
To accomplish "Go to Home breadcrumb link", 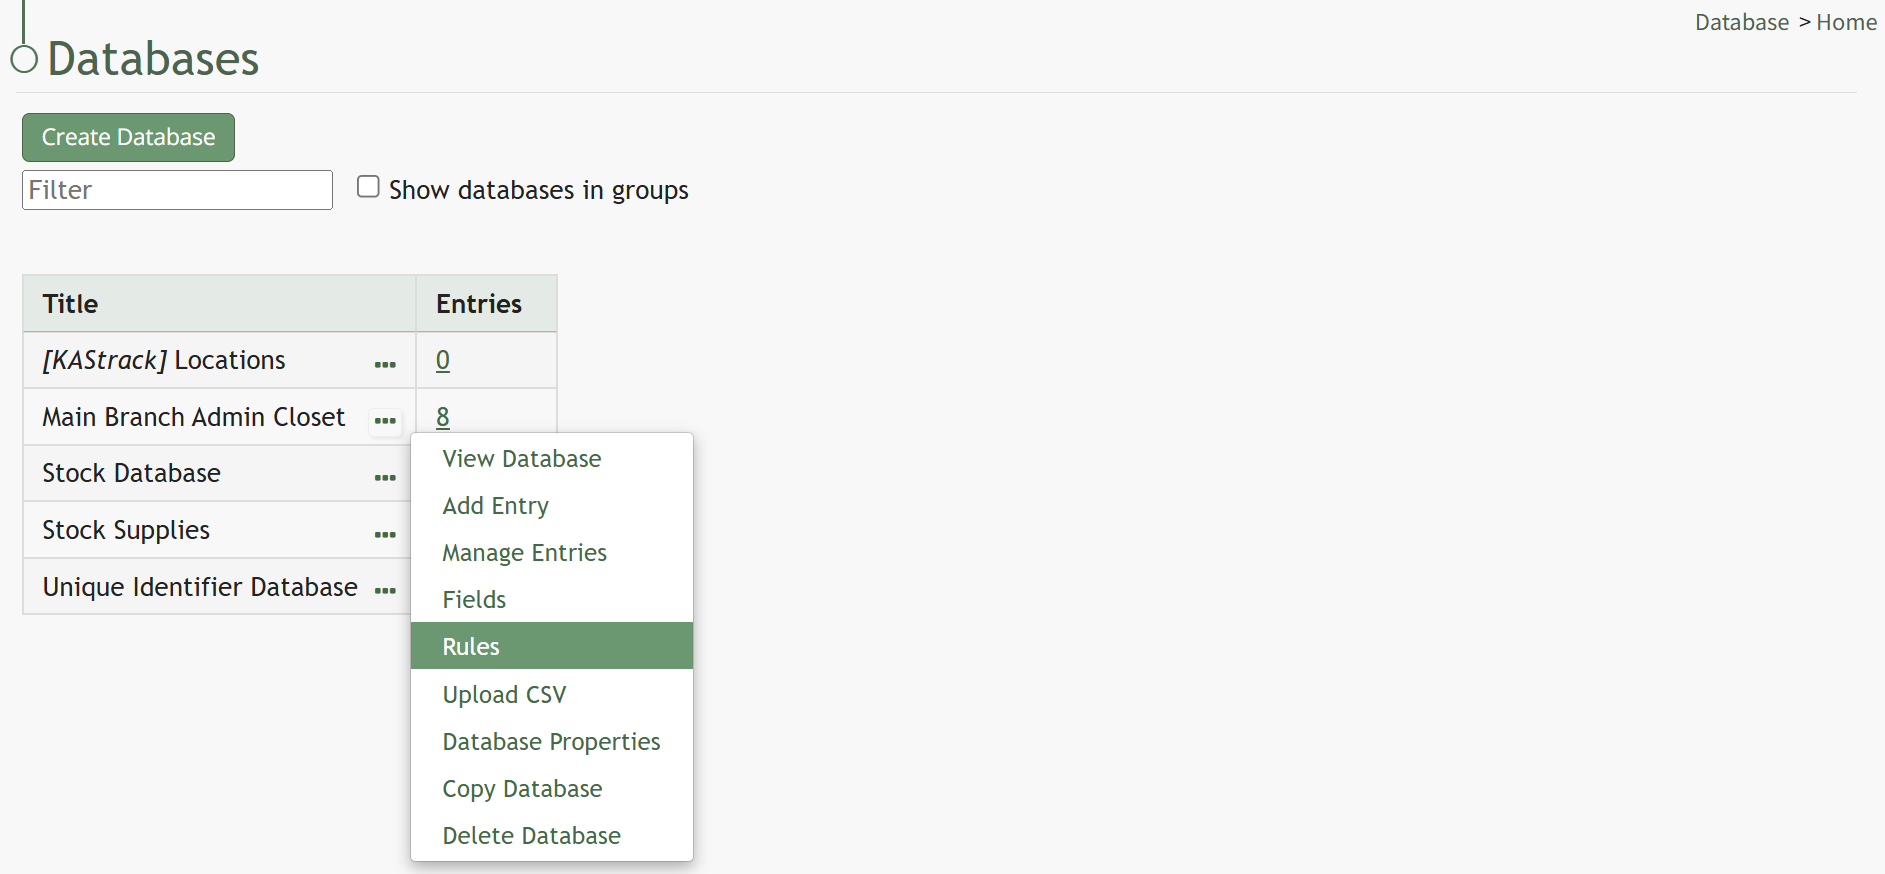I will click(x=1846, y=22).
